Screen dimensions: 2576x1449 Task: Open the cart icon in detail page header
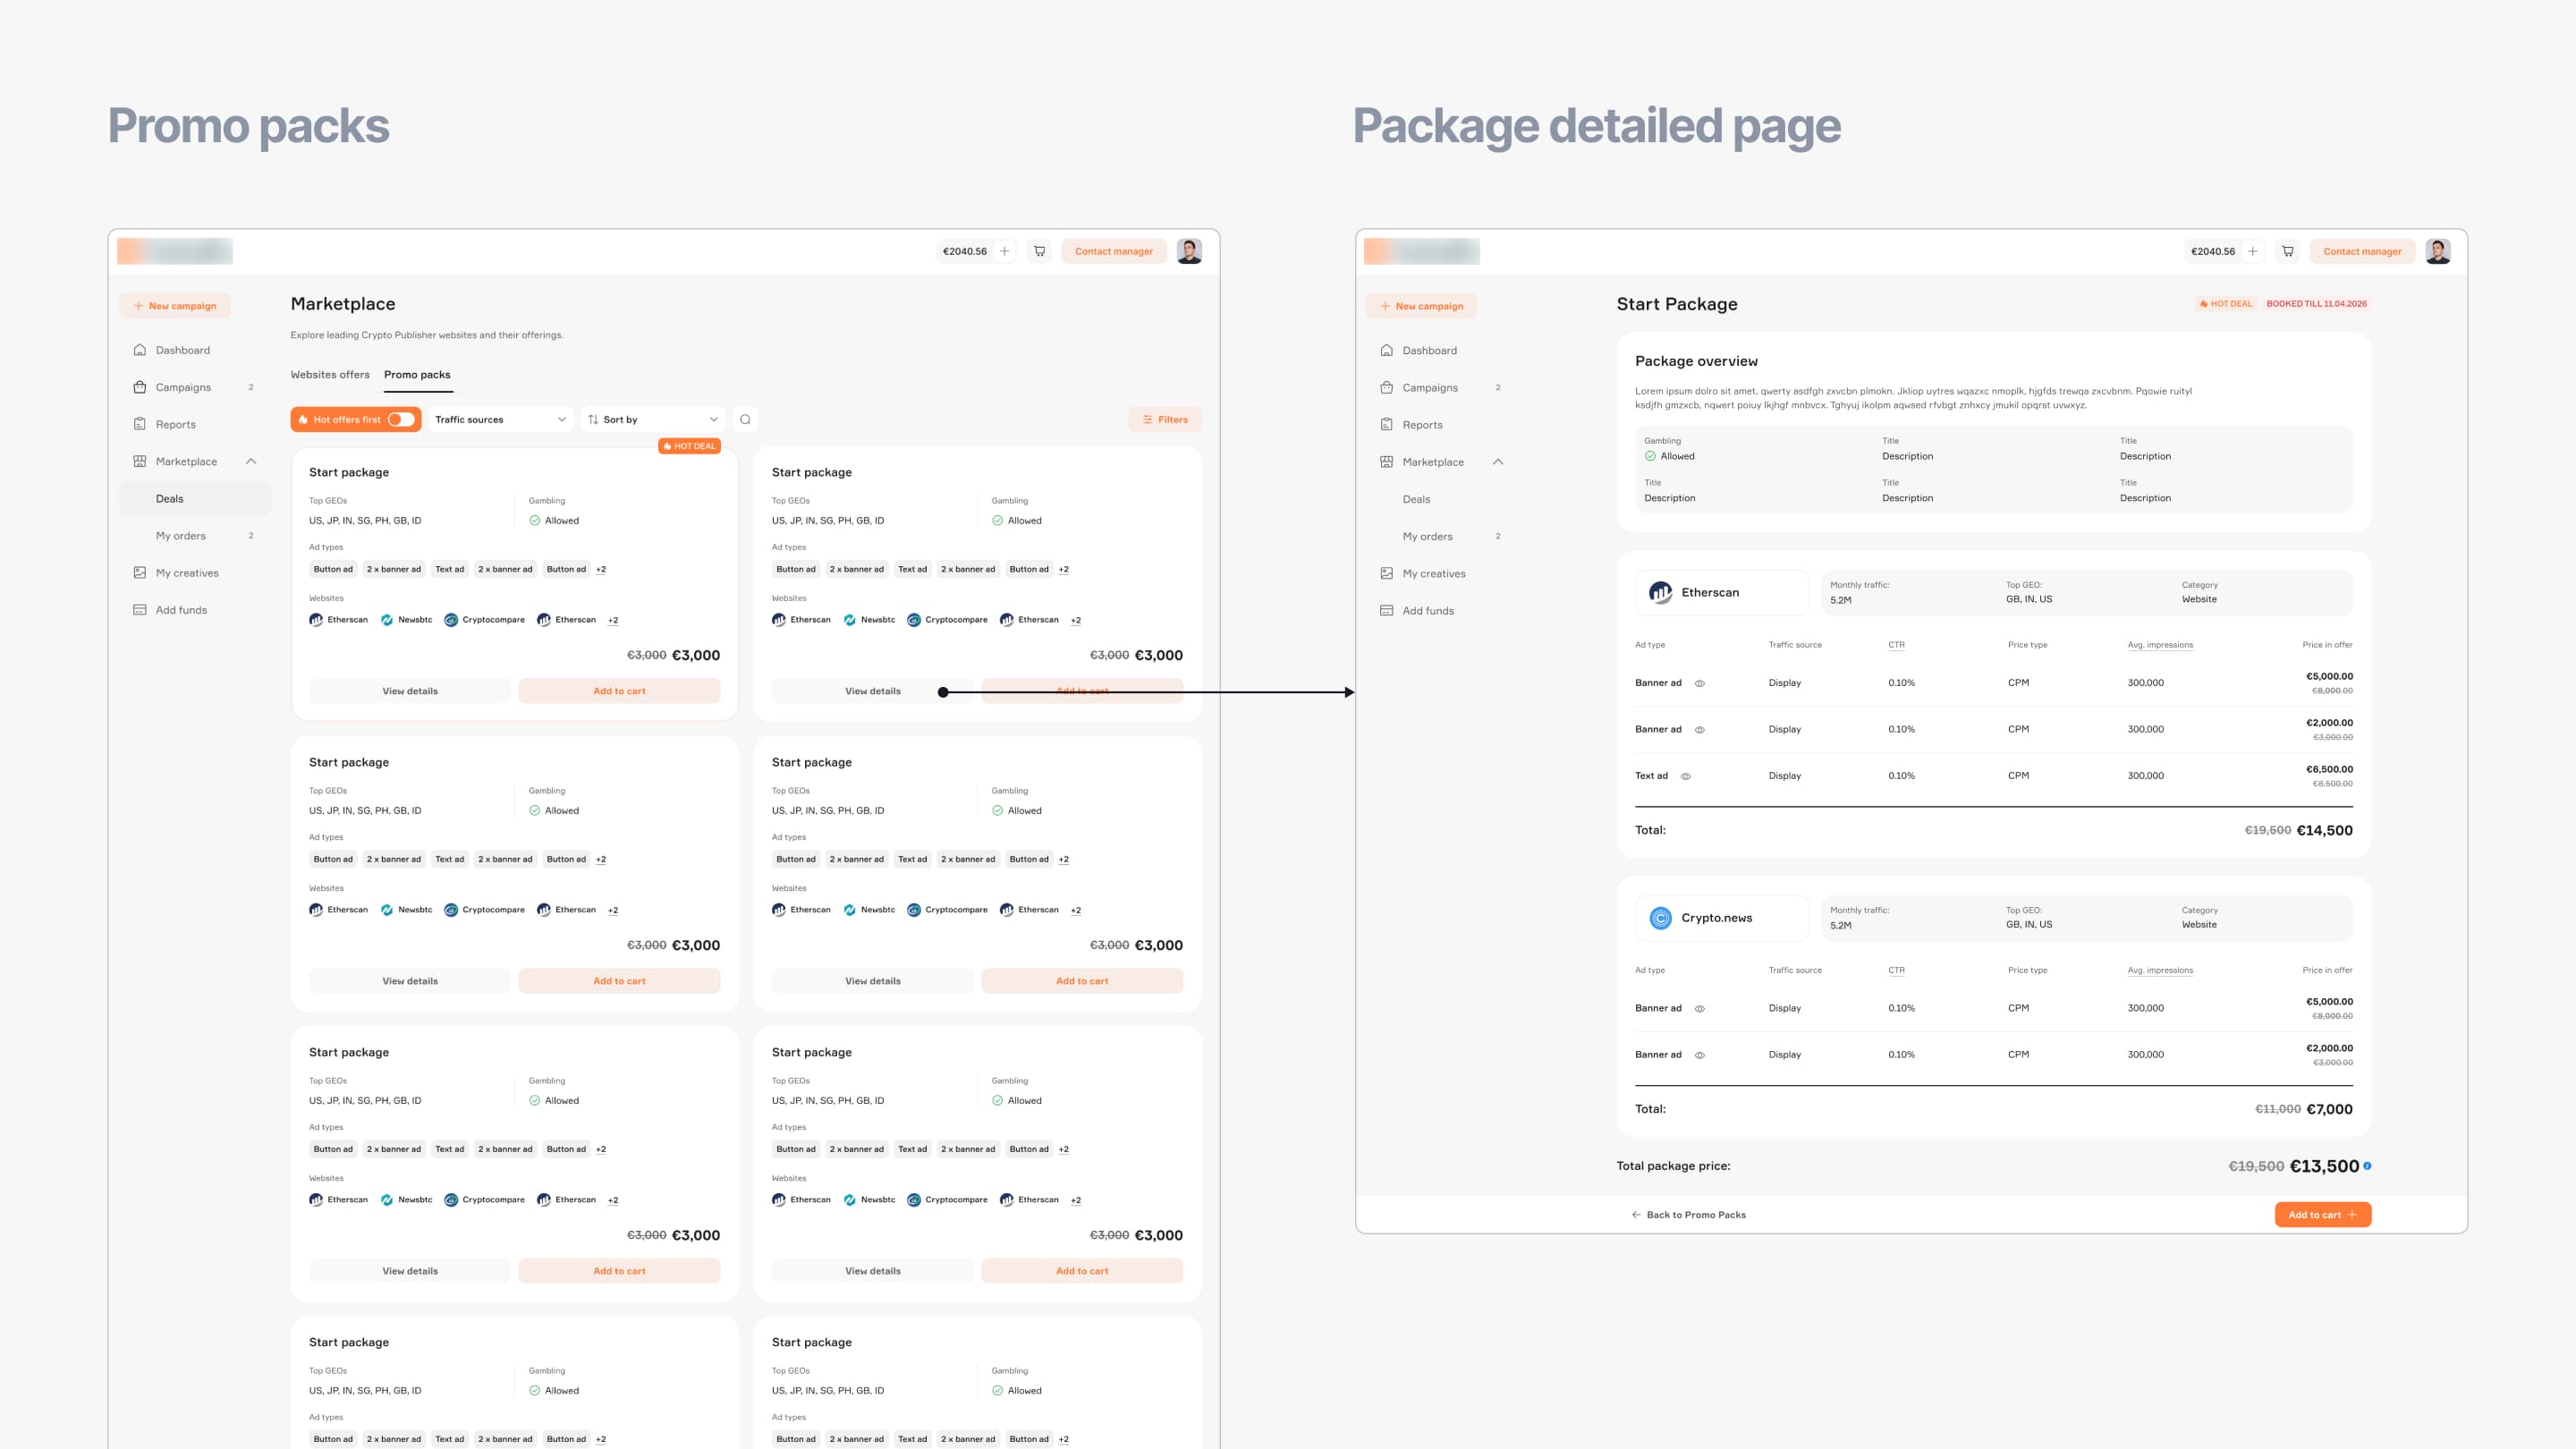point(2288,251)
